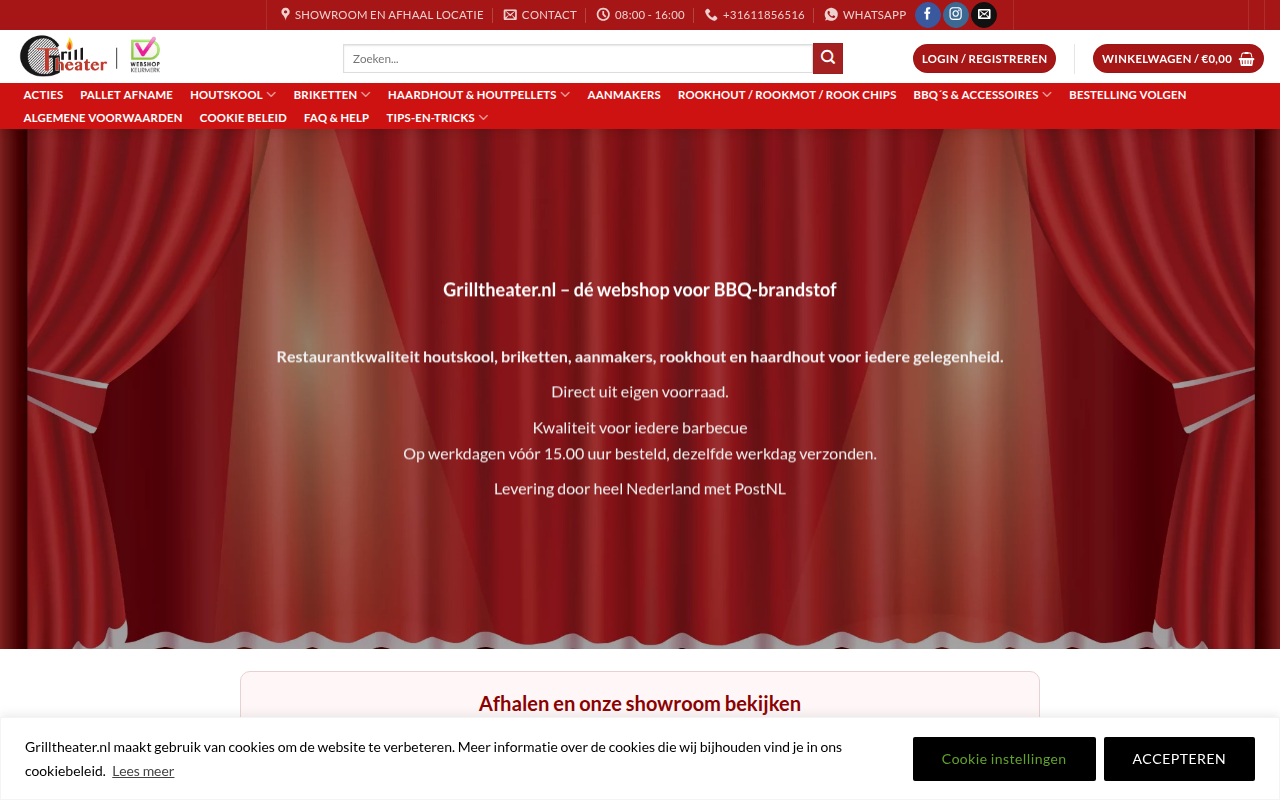Call the +31611856516 phone number link

pyautogui.click(x=763, y=15)
